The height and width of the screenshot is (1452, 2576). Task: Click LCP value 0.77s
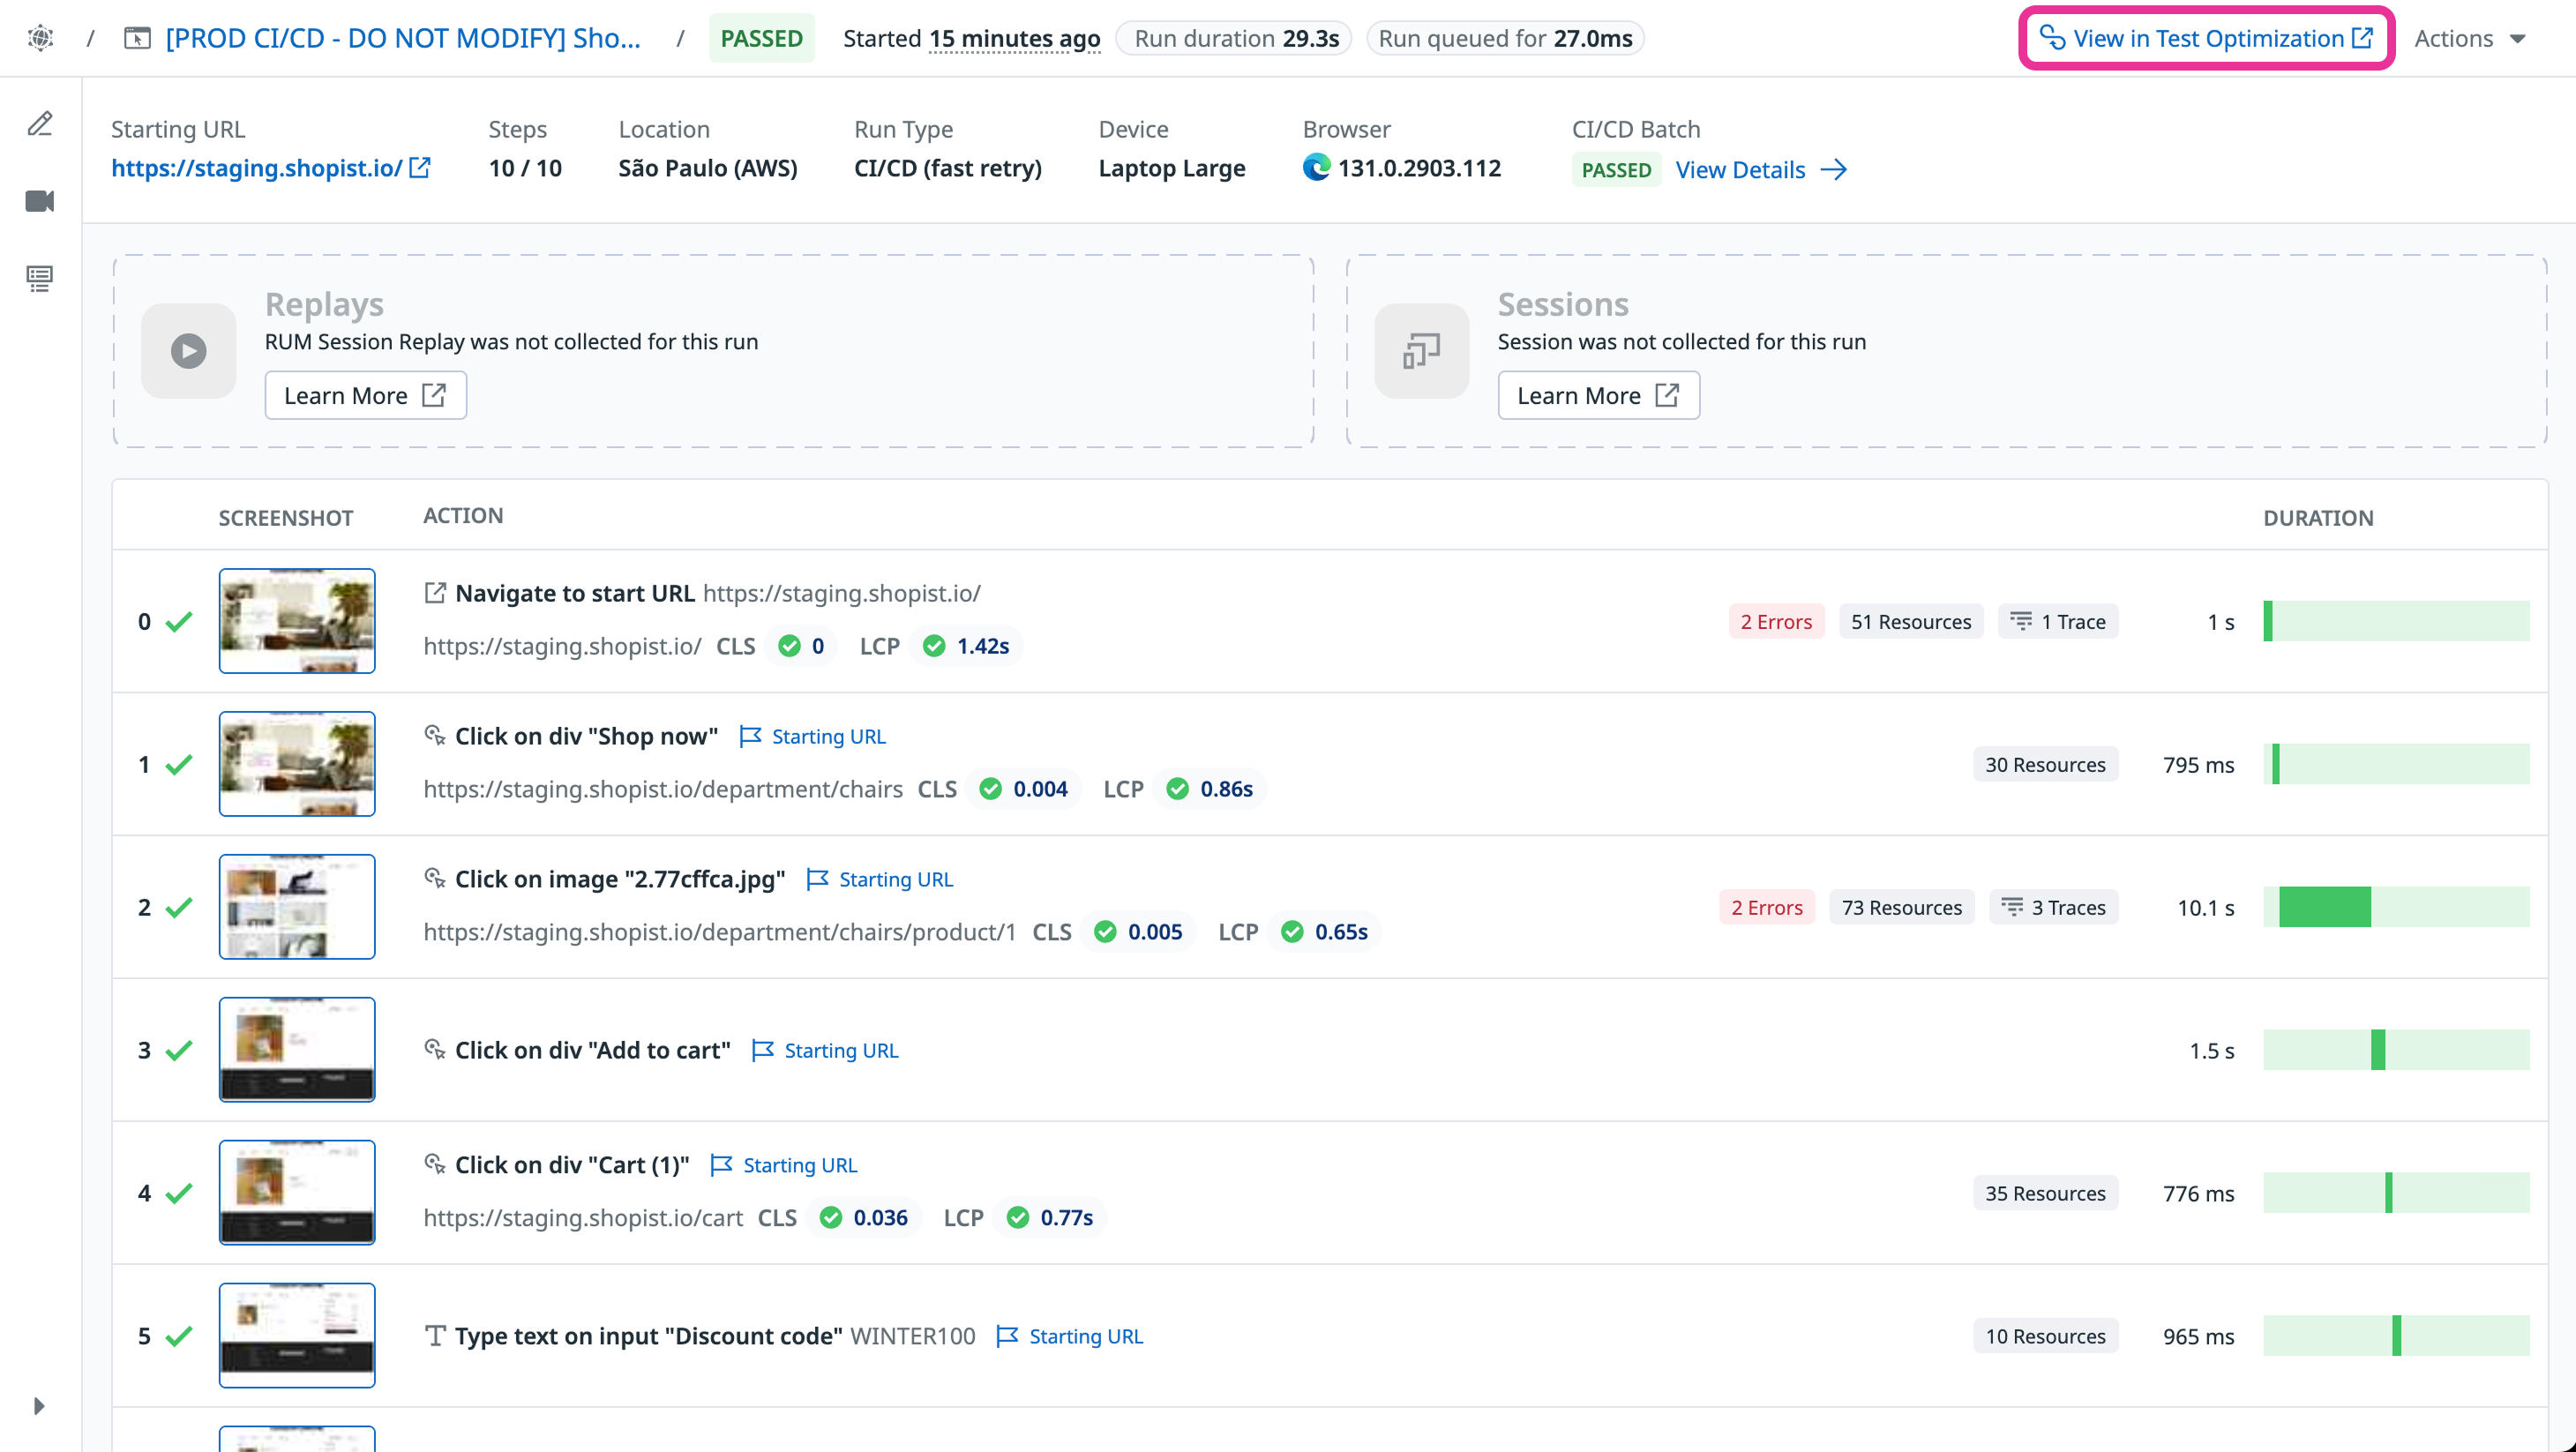click(1066, 1218)
